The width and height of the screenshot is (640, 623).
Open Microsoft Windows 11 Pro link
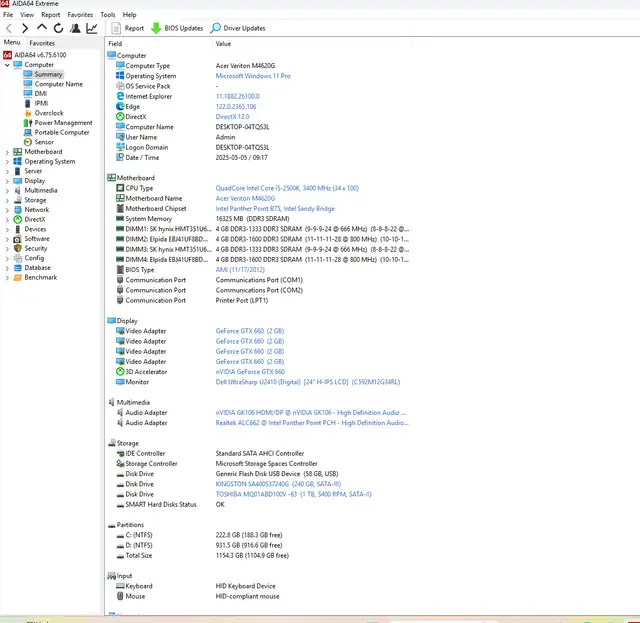[x=253, y=76]
